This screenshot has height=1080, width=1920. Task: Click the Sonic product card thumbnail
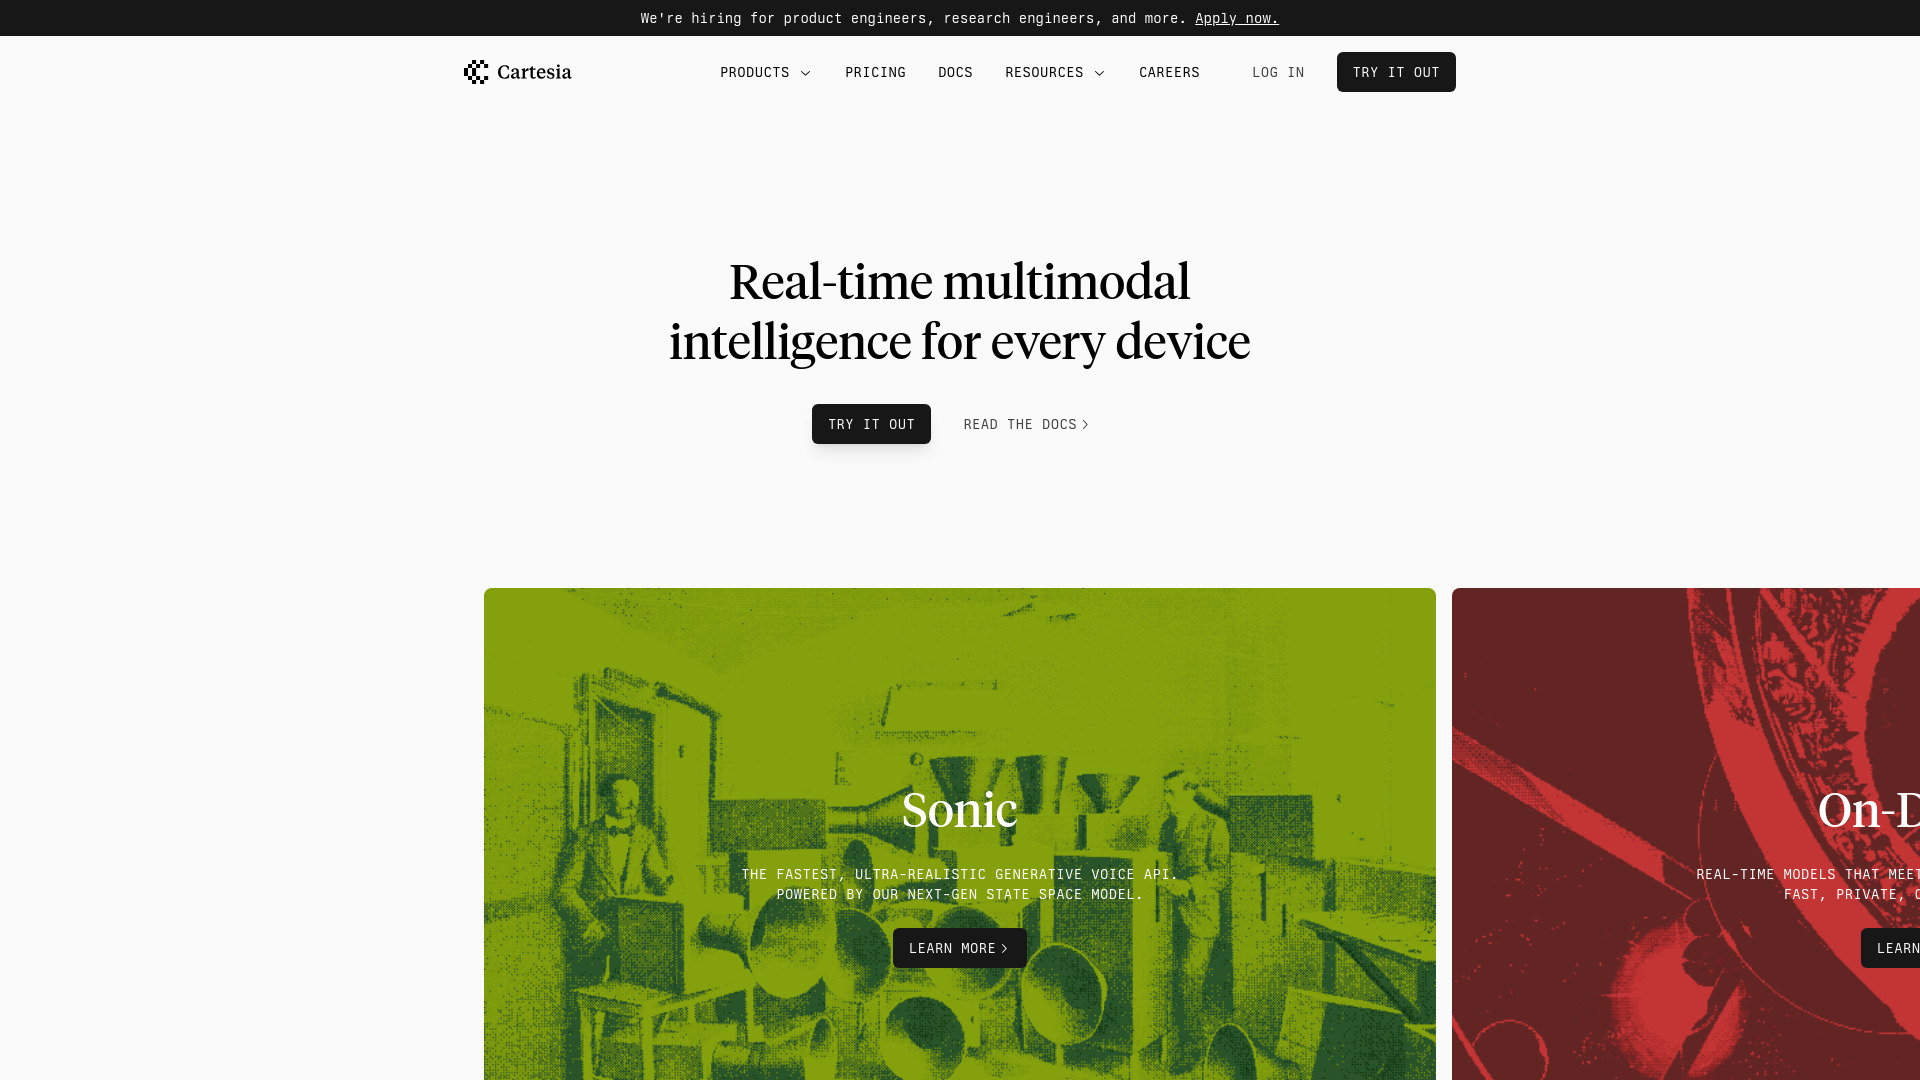point(960,833)
